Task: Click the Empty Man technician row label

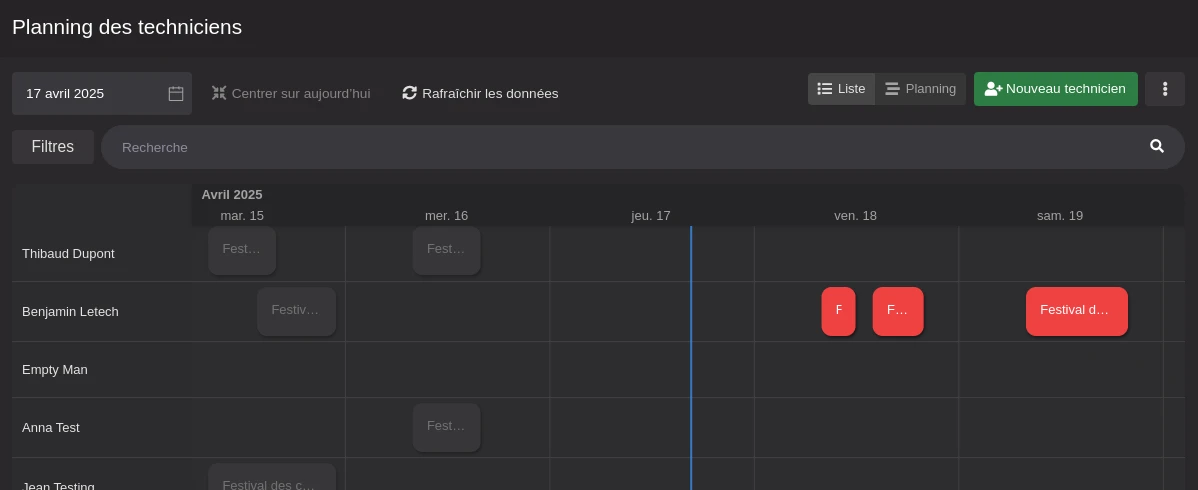Action: coord(55,370)
